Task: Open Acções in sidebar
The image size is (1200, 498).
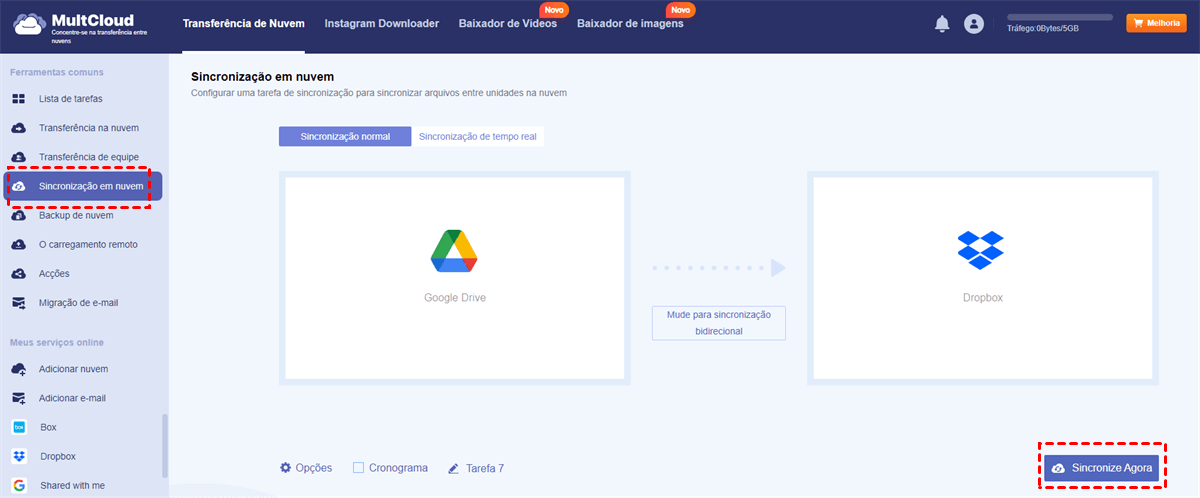Action: coord(54,273)
